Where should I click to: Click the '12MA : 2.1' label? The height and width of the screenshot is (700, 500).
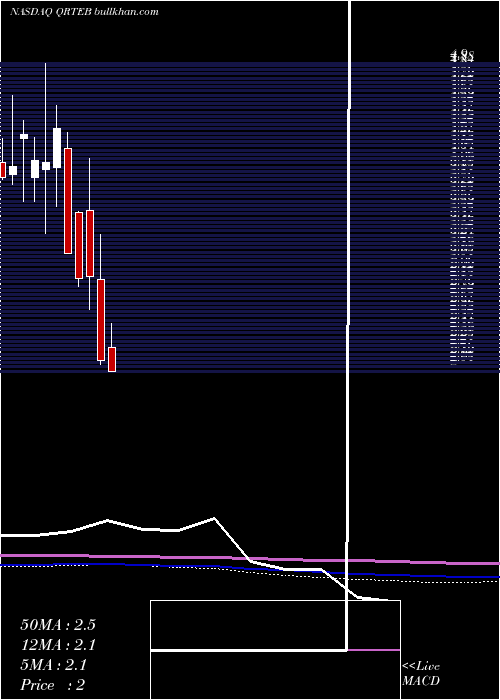point(58,645)
